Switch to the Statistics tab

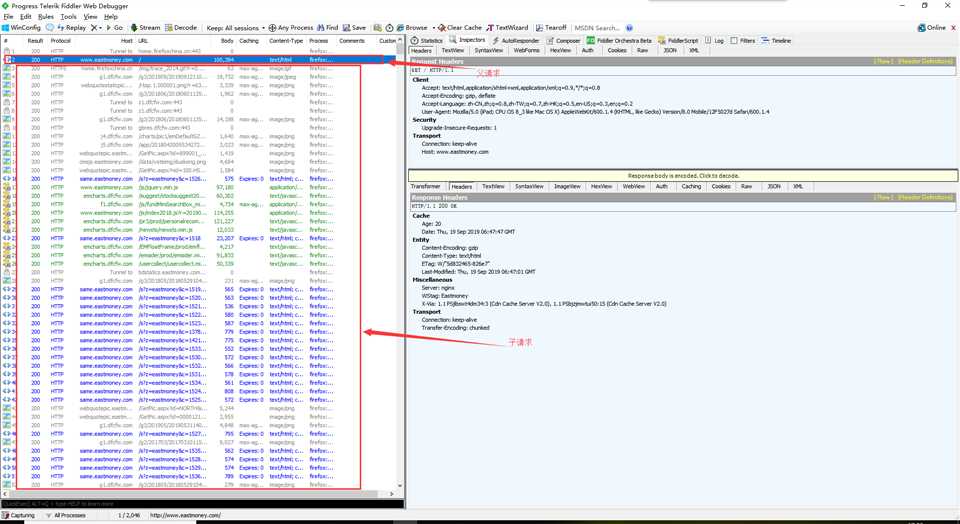click(x=427, y=40)
